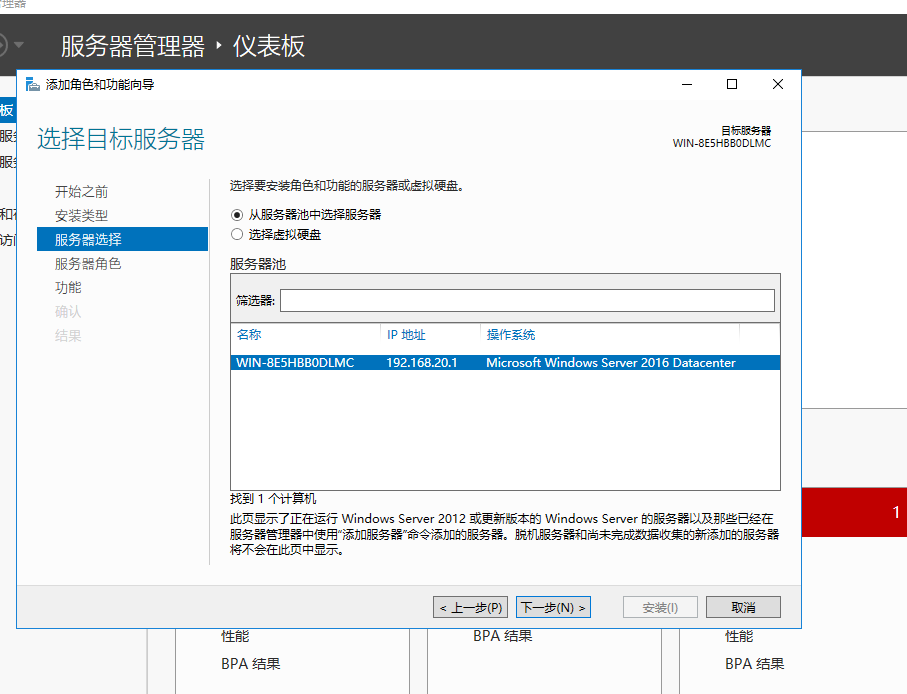Image resolution: width=907 pixels, height=694 pixels.
Task: Open the 功能 wizard step
Action: [68, 287]
